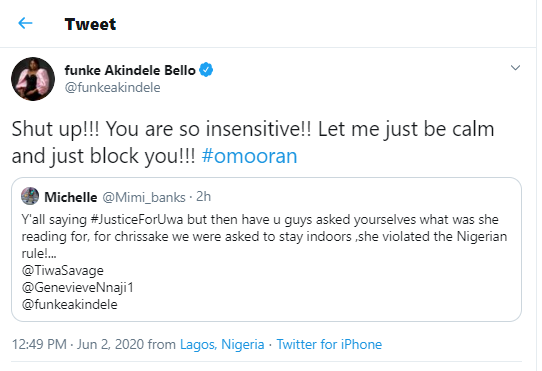Open tweet options chevron menu

pyautogui.click(x=515, y=68)
